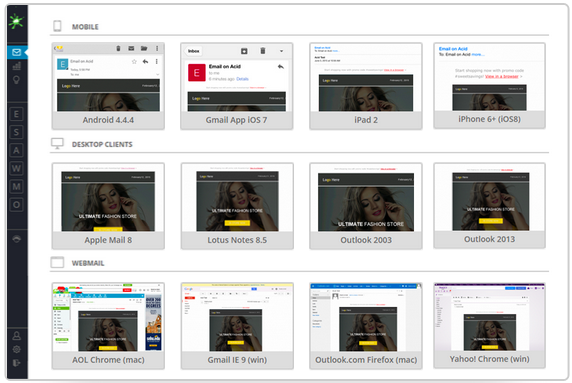Select the lightbulb icon in sidebar
The width and height of the screenshot is (572, 383).
point(16,80)
